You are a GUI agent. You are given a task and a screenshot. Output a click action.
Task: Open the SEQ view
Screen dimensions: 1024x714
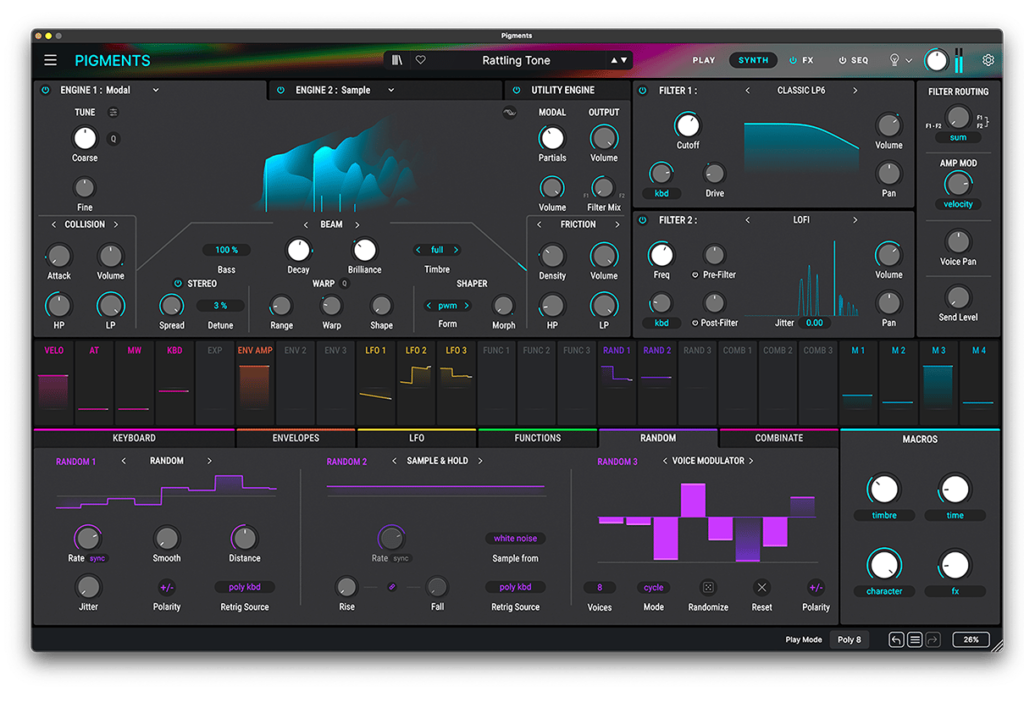click(854, 60)
